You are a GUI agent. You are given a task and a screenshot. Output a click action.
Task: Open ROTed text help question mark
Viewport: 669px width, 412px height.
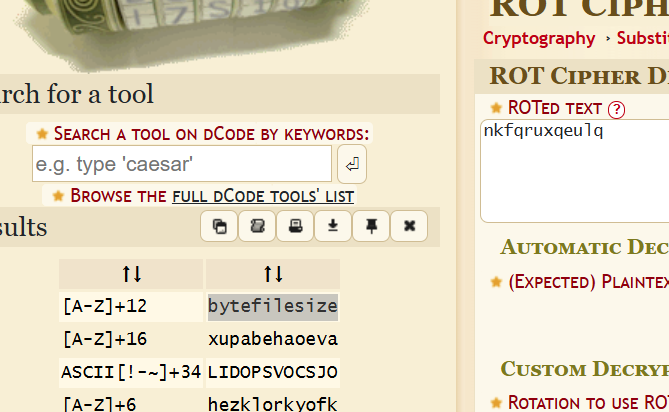(616, 110)
